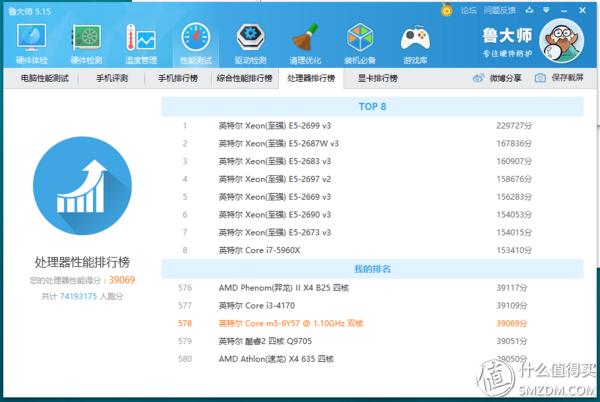Select row Xeon E5-2683 v3
The image size is (600, 402).
click(372, 161)
